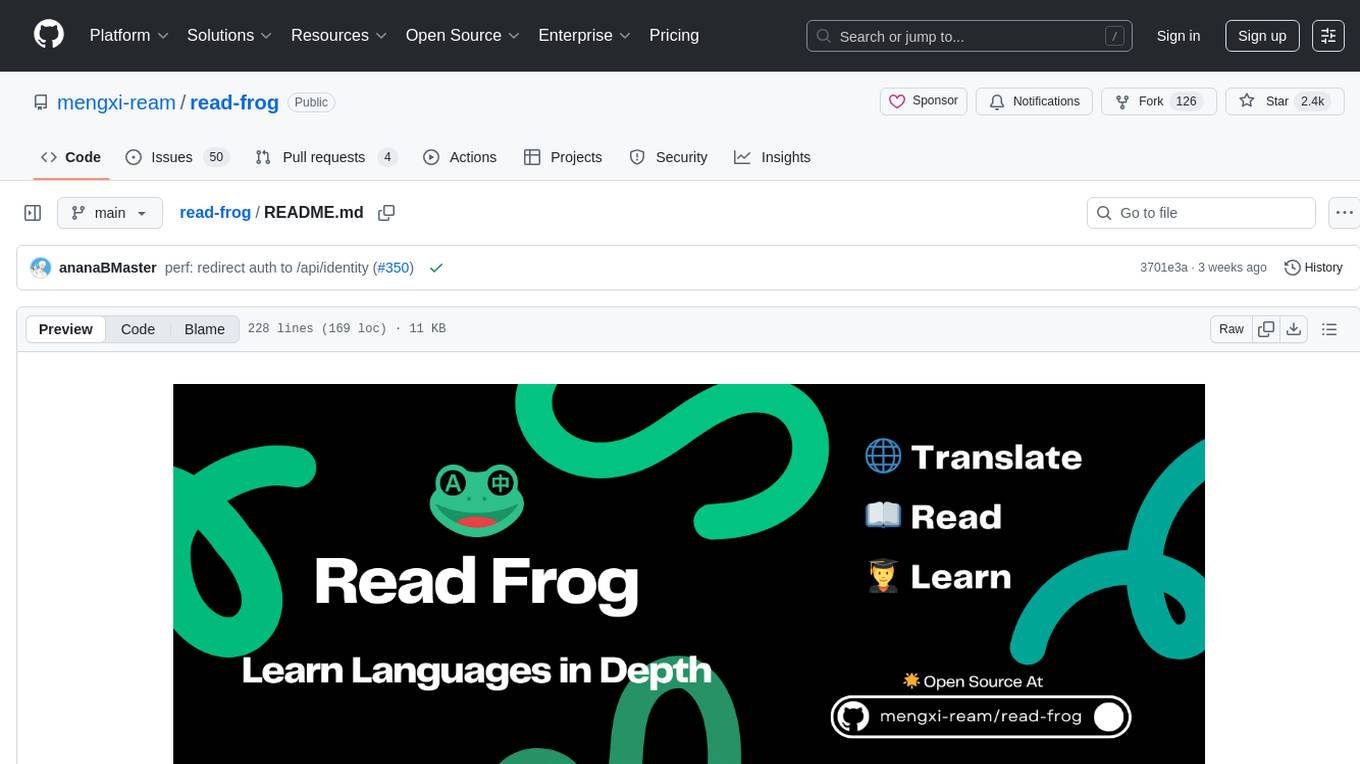Copy raw file contents icon
Viewport: 1360px width, 764px height.
[1266, 329]
